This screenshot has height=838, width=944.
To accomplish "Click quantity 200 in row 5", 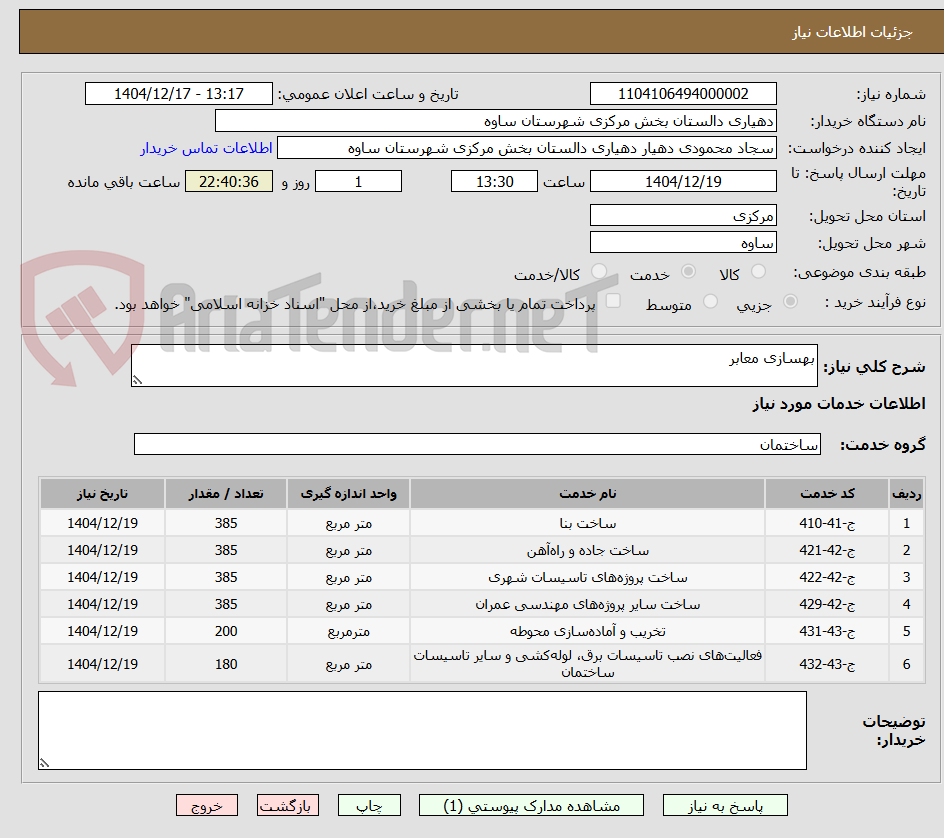I will [226, 632].
